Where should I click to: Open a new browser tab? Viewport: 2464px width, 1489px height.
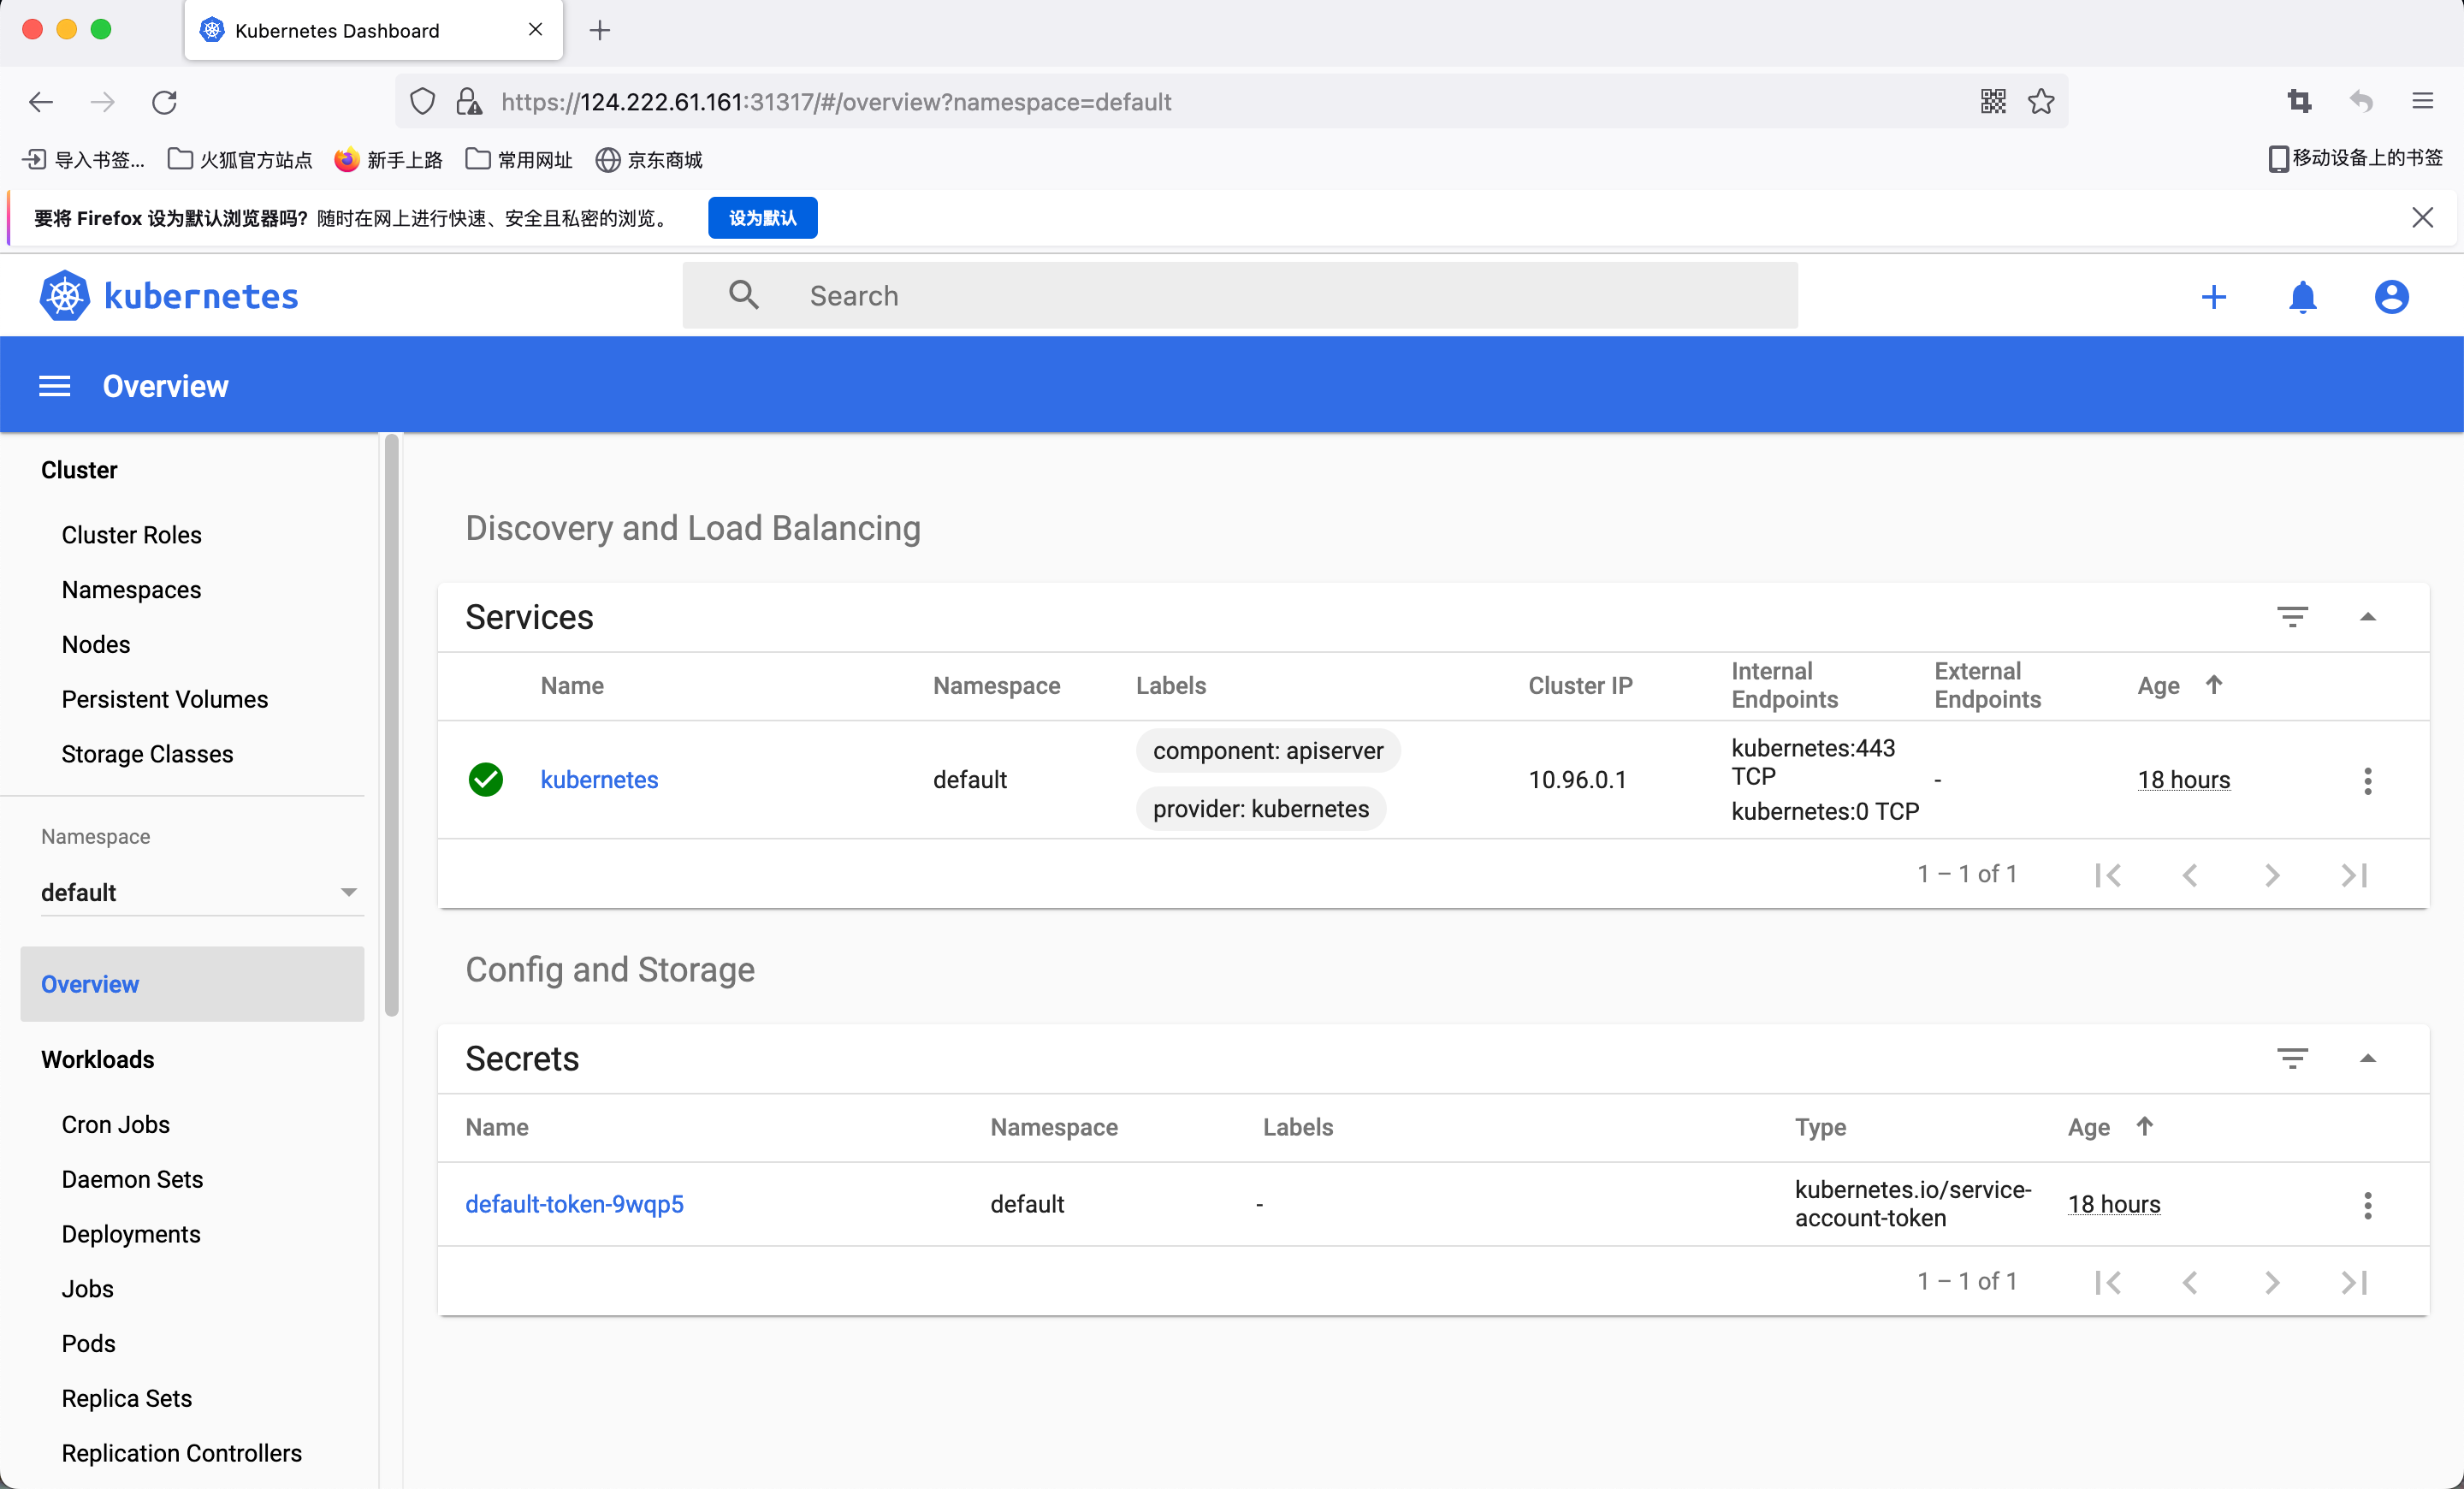pyautogui.click(x=599, y=31)
